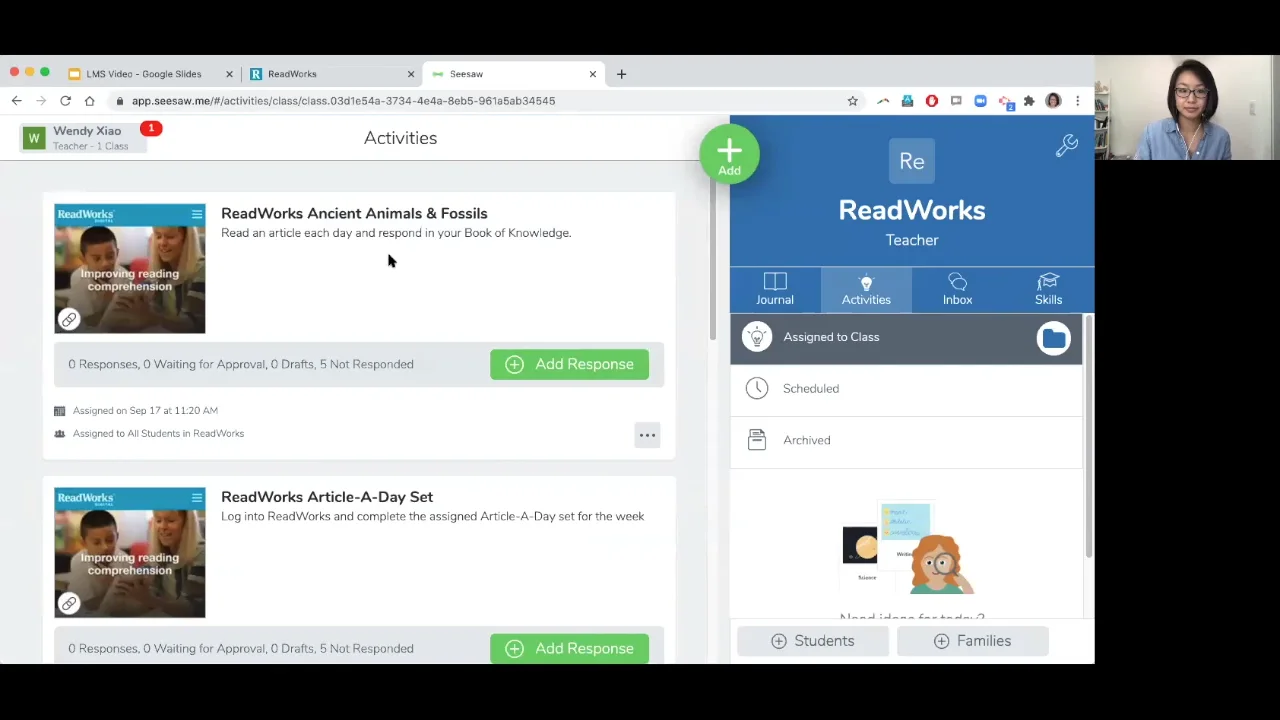The width and height of the screenshot is (1280, 720).
Task: Click the Re class avatar
Action: tap(912, 161)
